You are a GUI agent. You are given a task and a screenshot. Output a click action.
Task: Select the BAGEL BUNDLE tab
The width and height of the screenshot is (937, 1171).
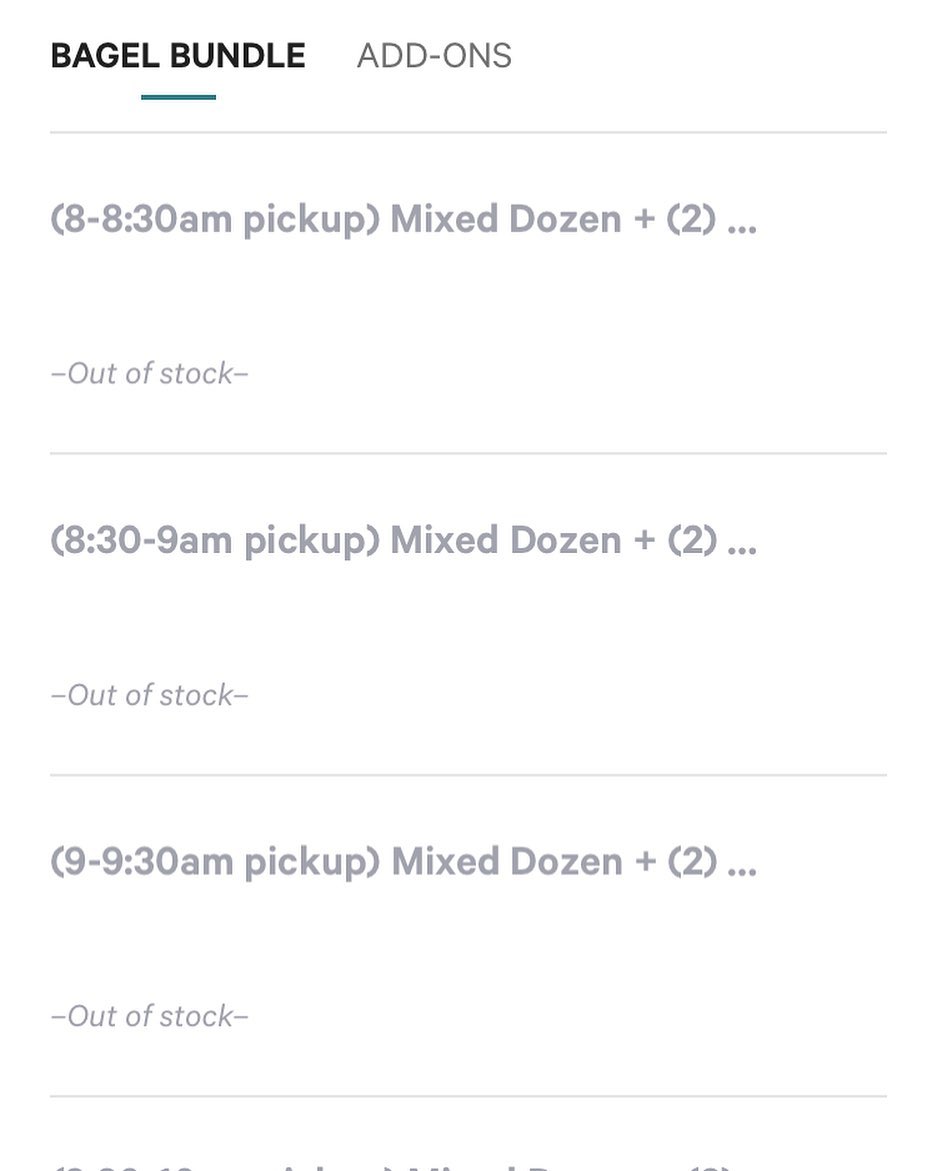pyautogui.click(x=178, y=56)
